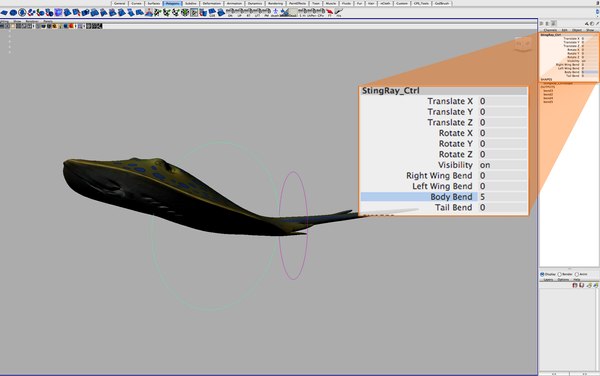Viewport: 600px width, 376px height.
Task: Create layer from selected objects
Action: (x=596, y=285)
